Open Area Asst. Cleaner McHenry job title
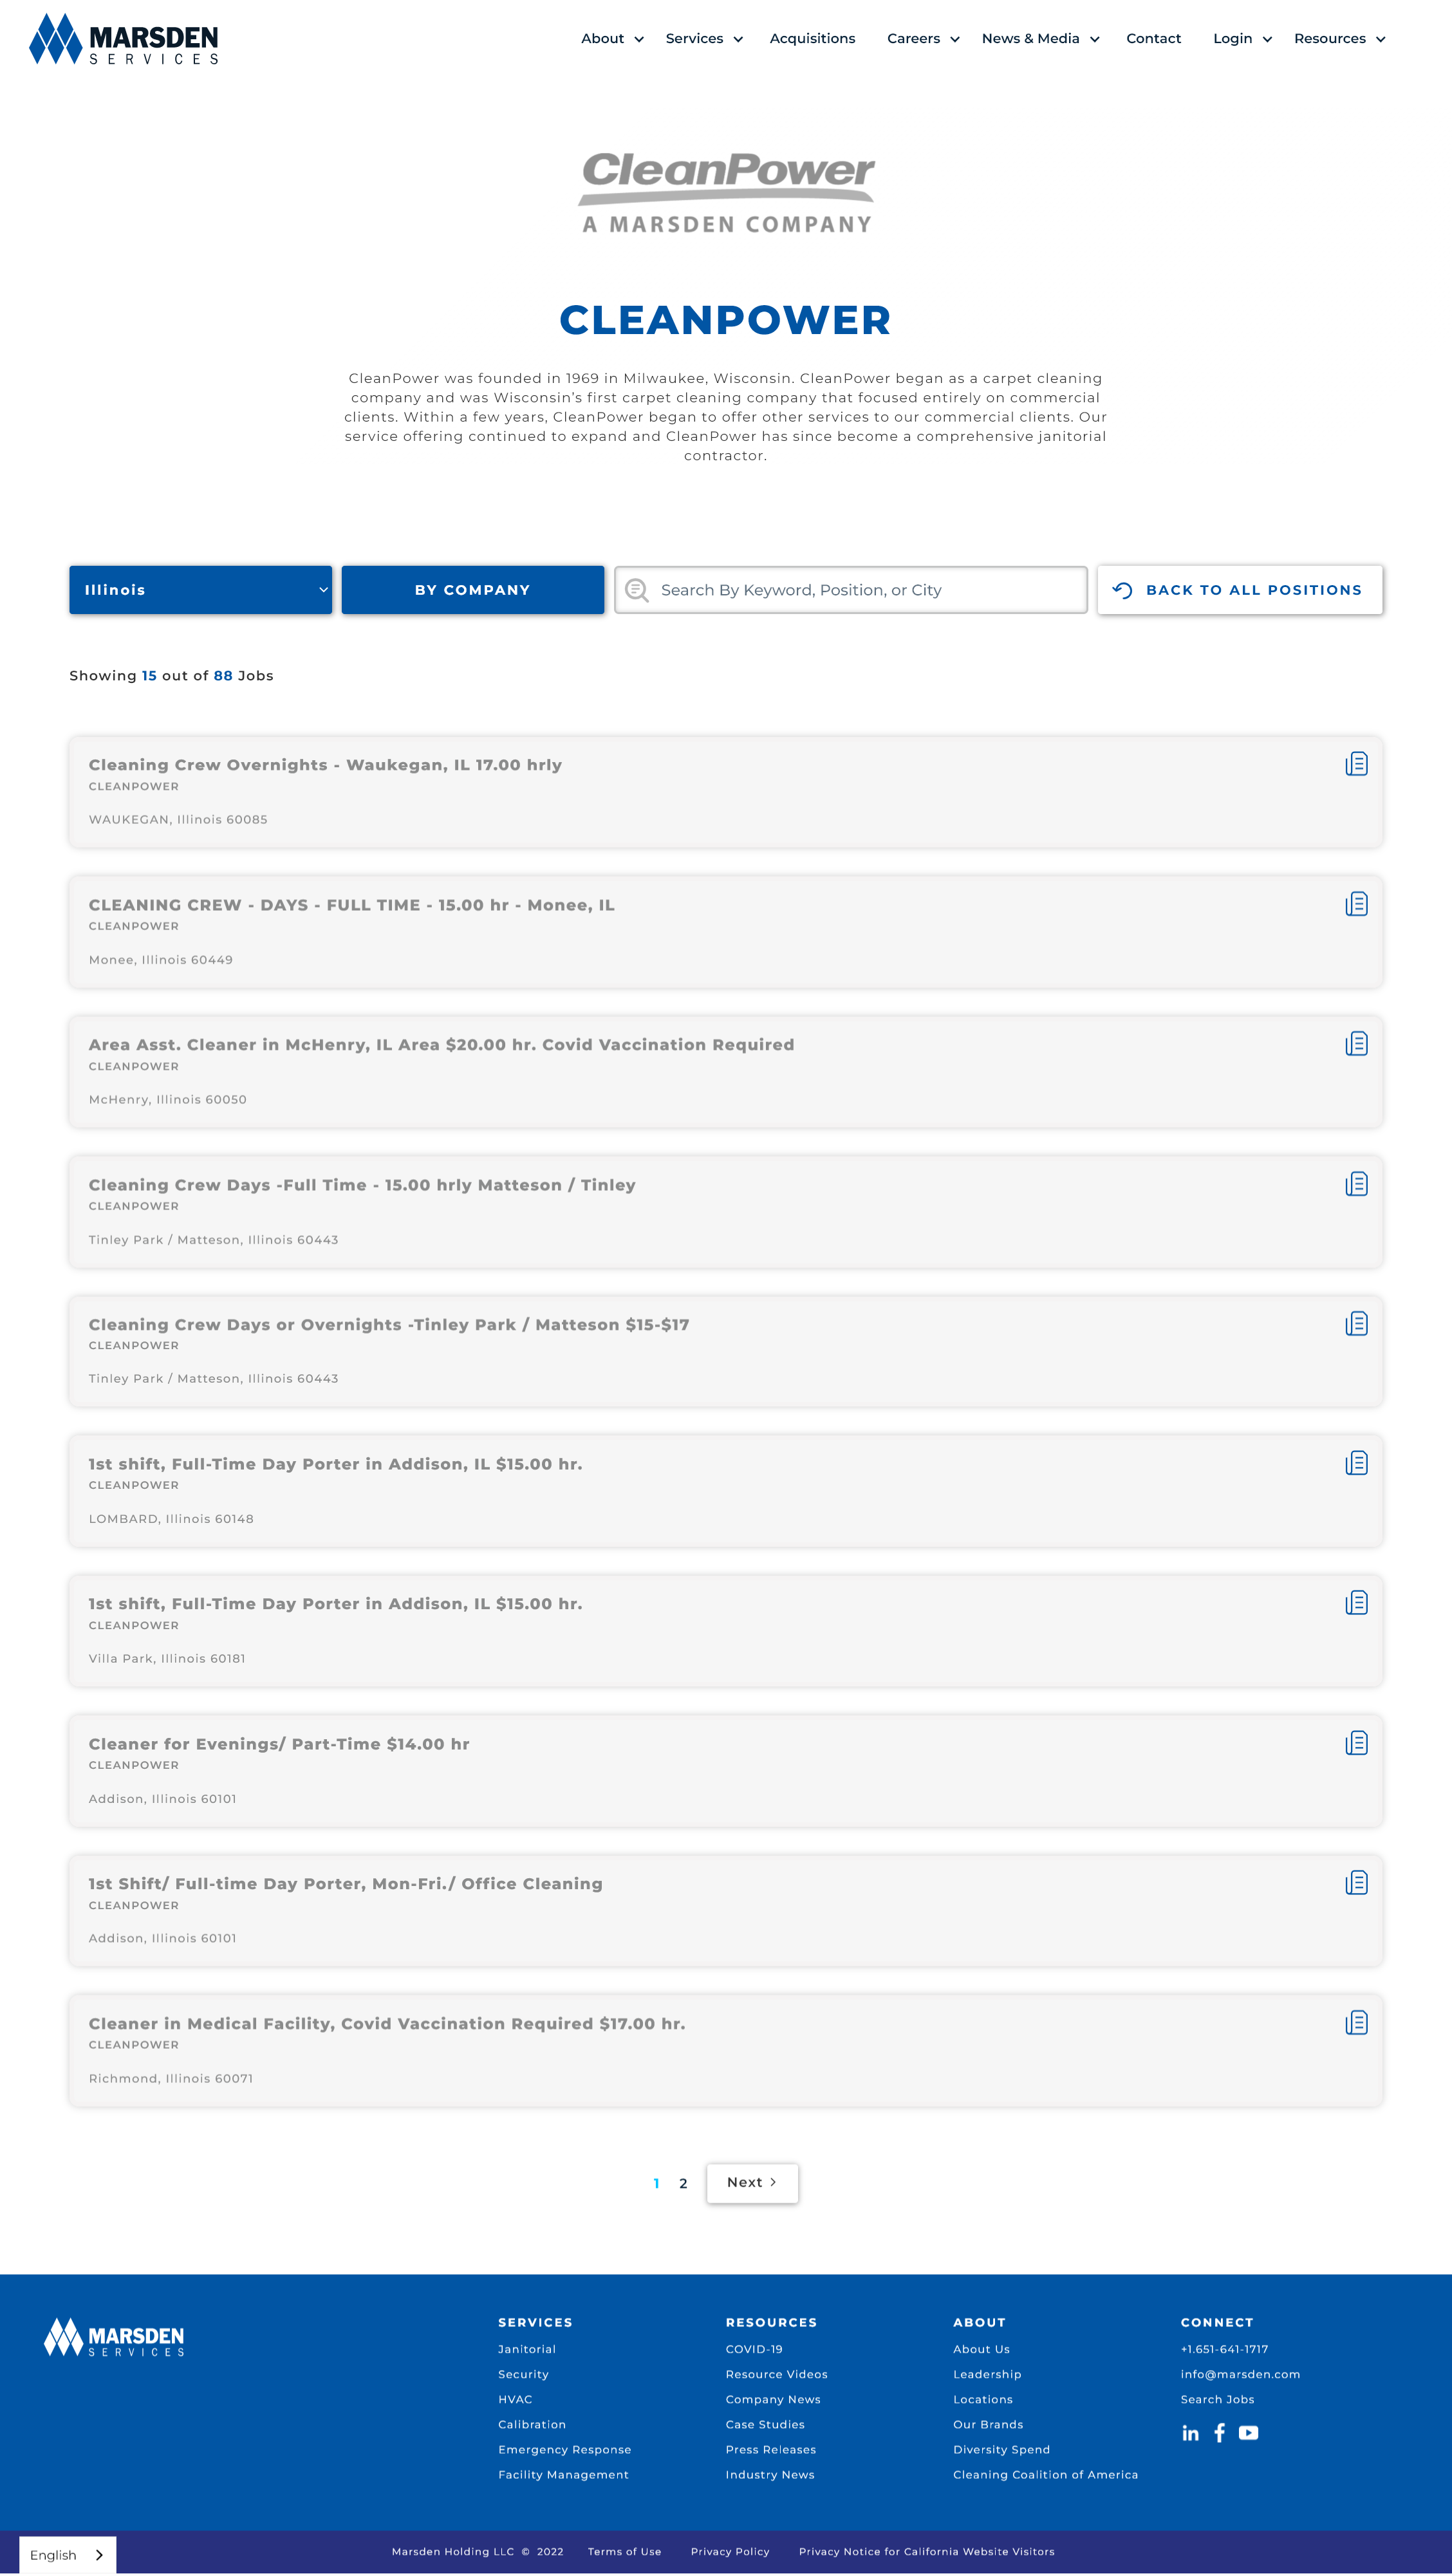Image resolution: width=1452 pixels, height=2576 pixels. pos(441,1045)
